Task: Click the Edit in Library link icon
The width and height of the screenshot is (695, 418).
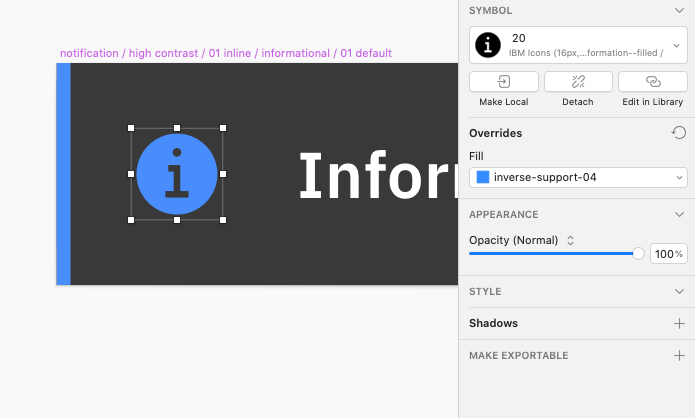Action: 653,82
